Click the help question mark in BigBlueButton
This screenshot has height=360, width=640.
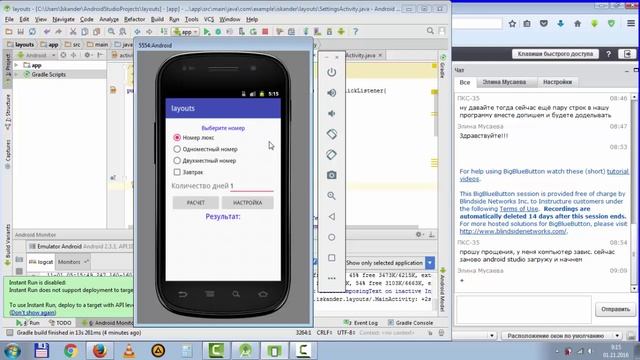(x=608, y=54)
